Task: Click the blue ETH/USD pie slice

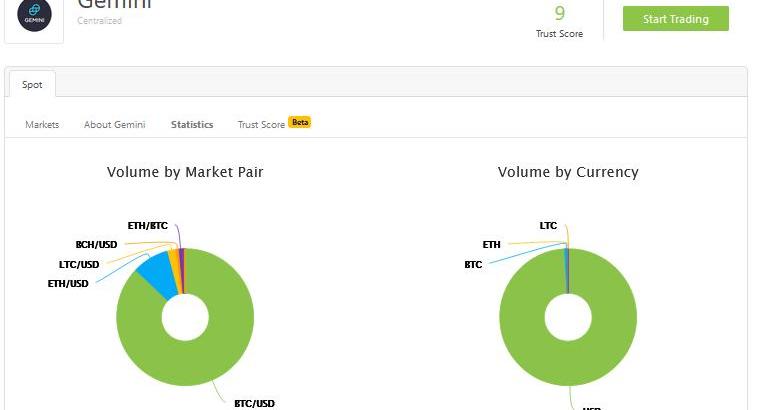Action: point(155,271)
